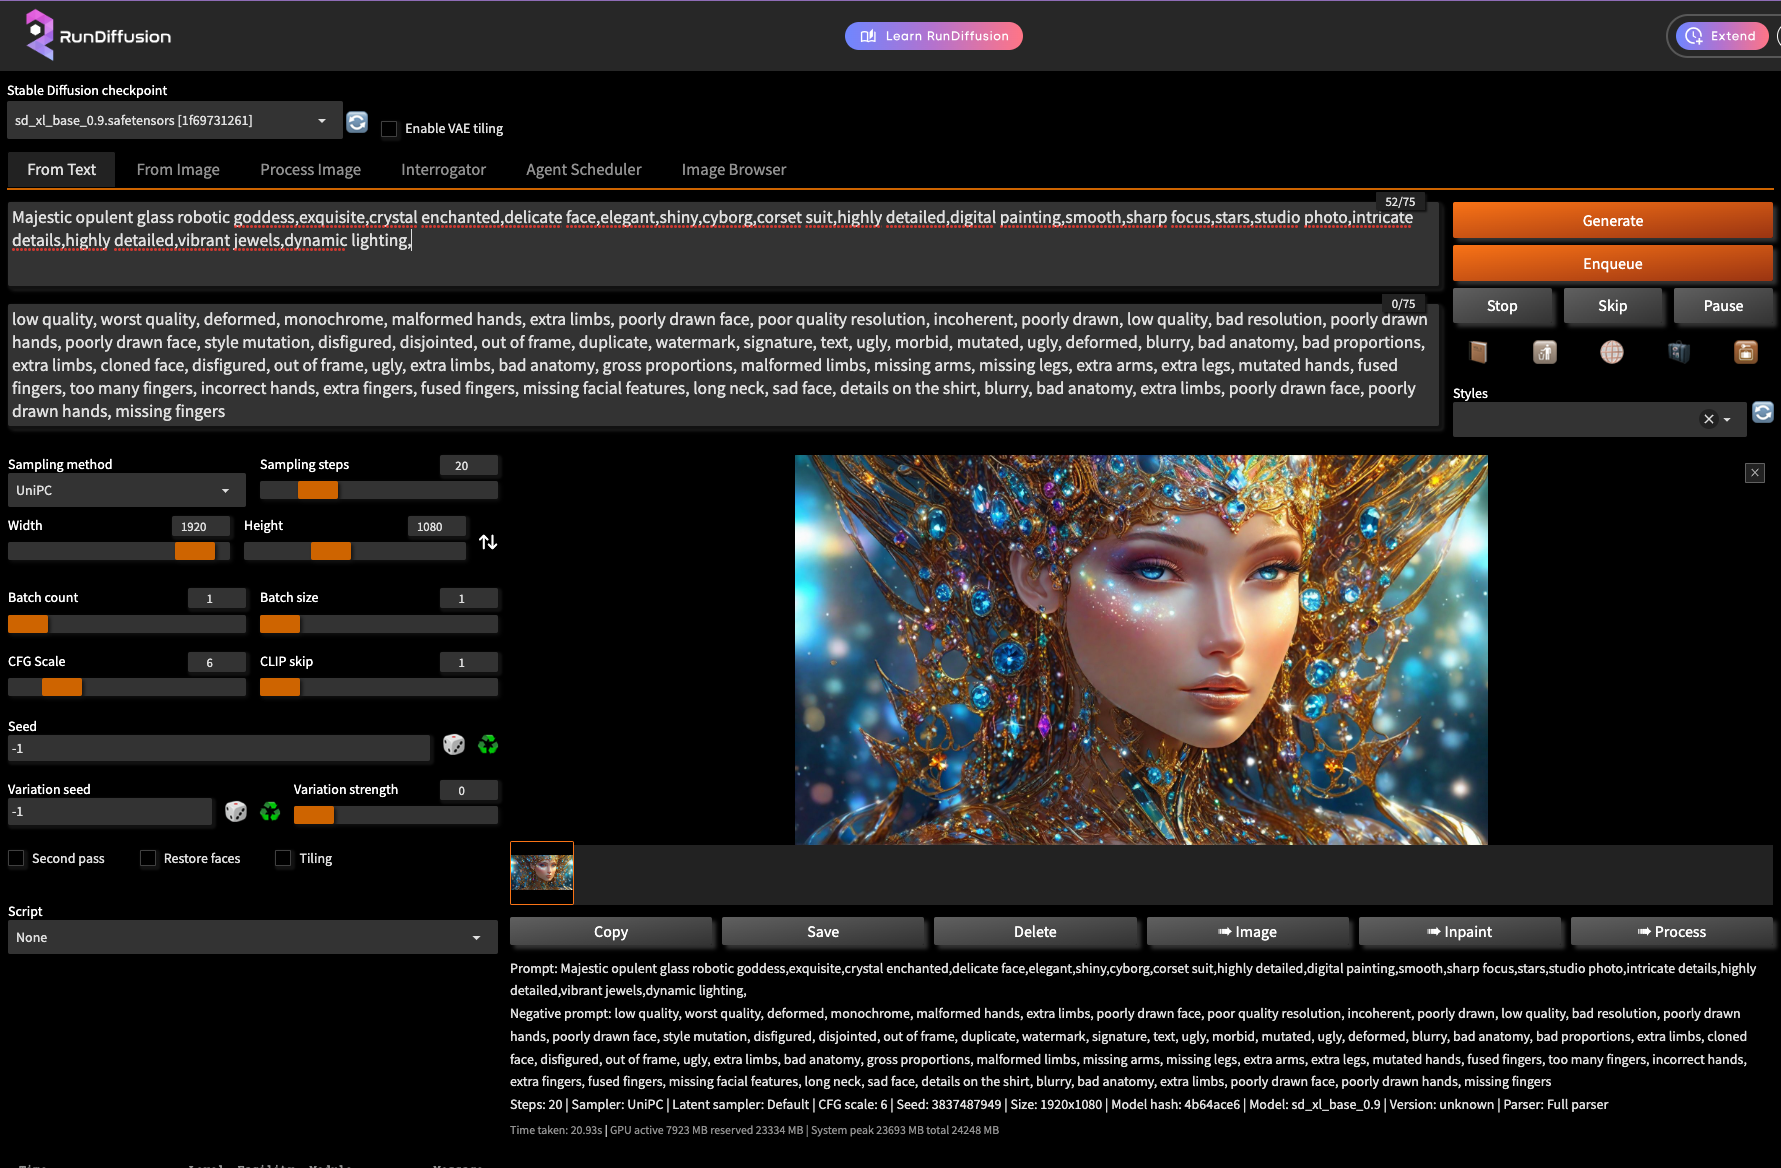This screenshot has width=1781, height=1168.
Task: Reuse last seed with green recycle icon
Action: click(488, 745)
